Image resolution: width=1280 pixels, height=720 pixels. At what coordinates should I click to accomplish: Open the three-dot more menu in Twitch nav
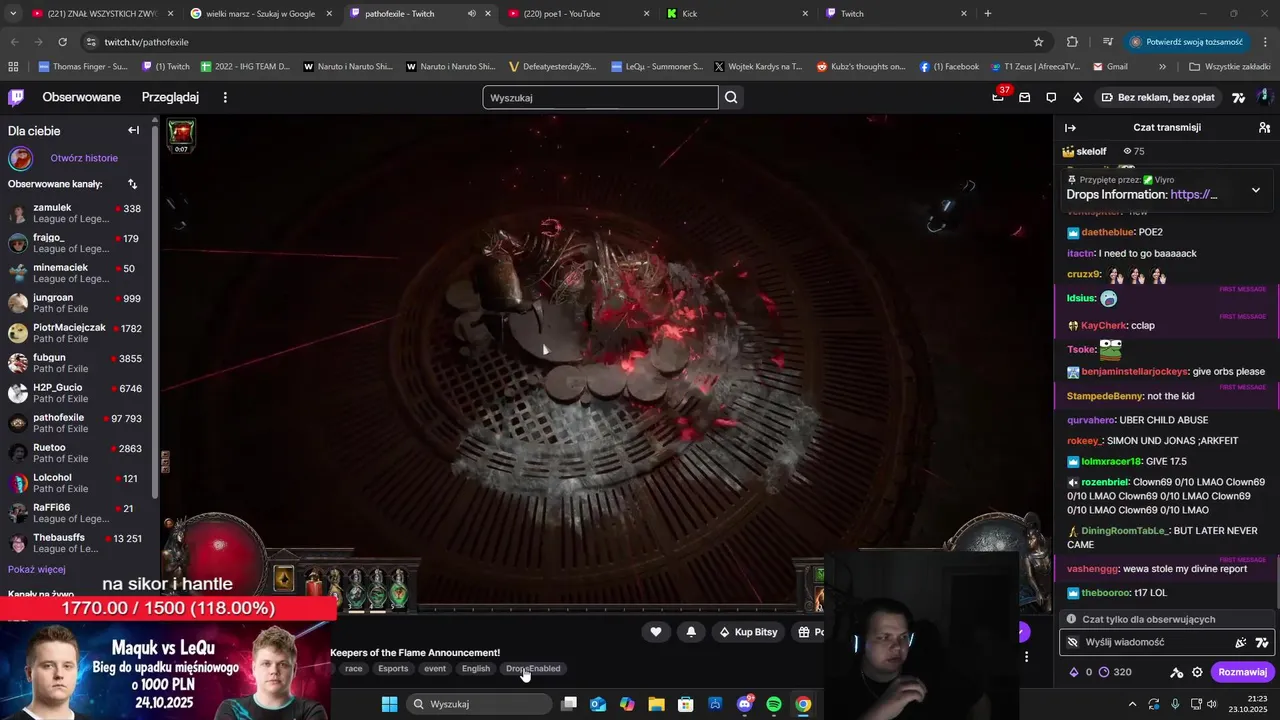point(225,97)
